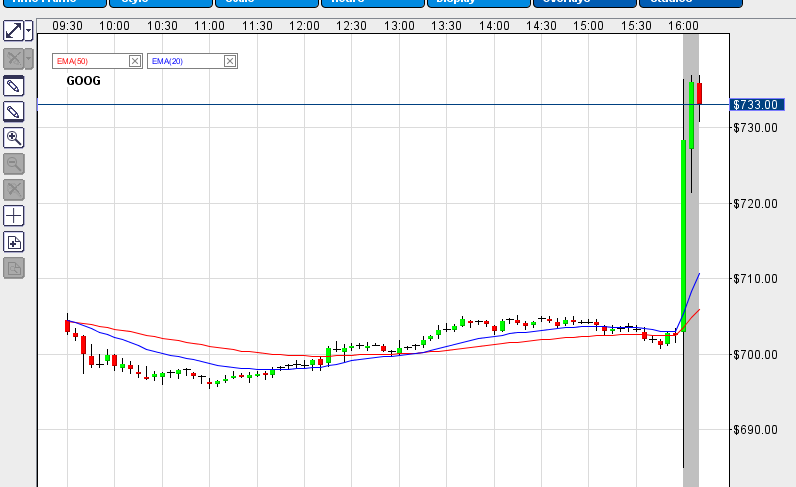Click the zoom out magnifier icon
The image size is (796, 487).
tap(14, 164)
